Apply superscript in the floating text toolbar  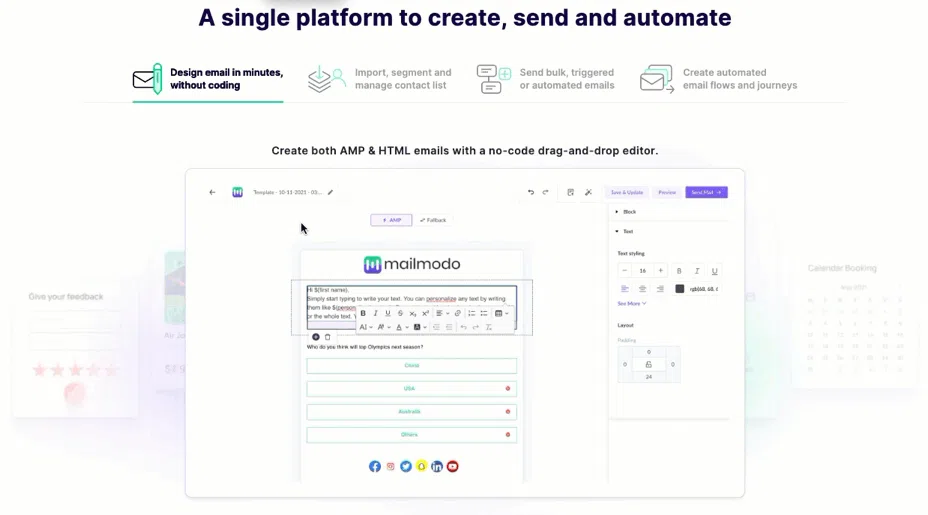[425, 314]
